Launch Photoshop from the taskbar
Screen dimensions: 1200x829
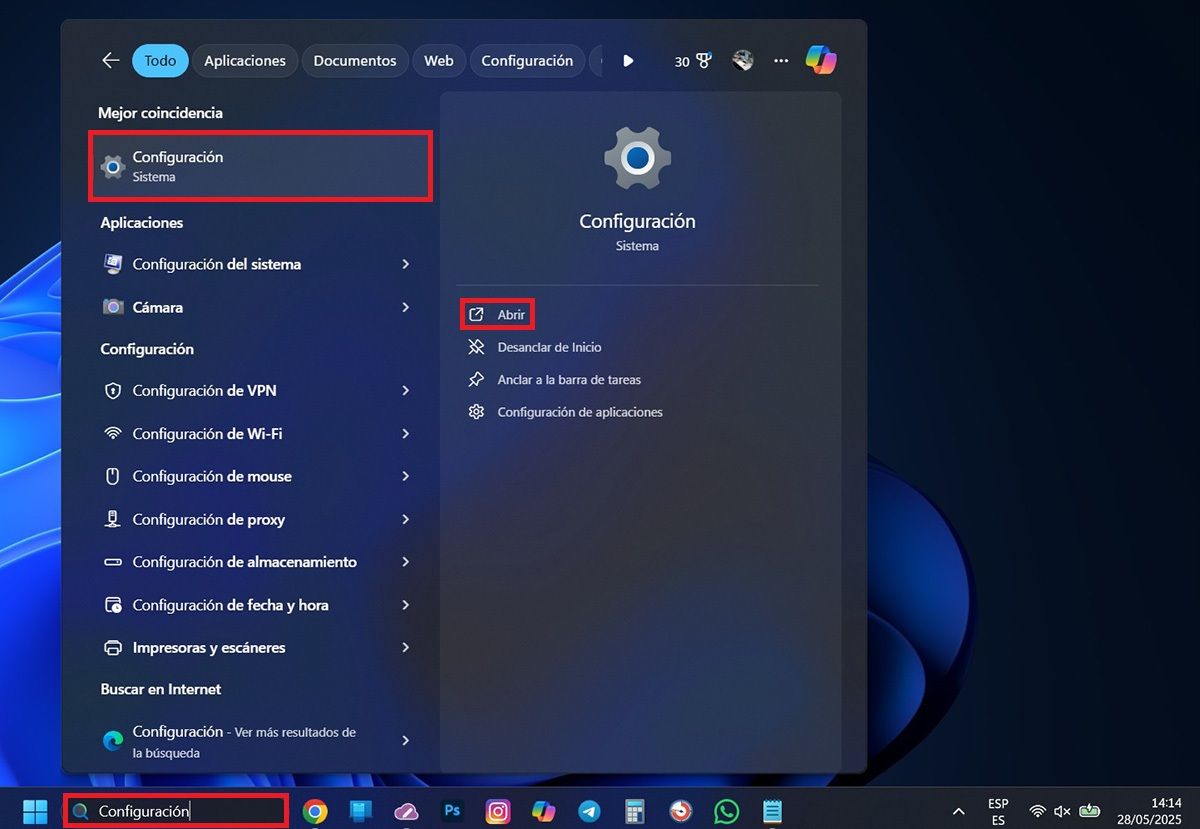(x=452, y=811)
